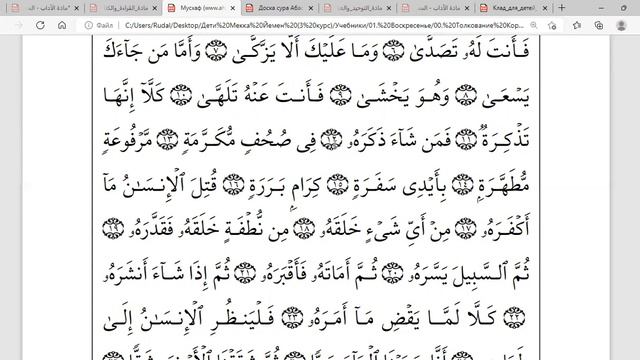Close the second مادة الأدب tab
The height and width of the screenshot is (360, 640).
point(467,8)
